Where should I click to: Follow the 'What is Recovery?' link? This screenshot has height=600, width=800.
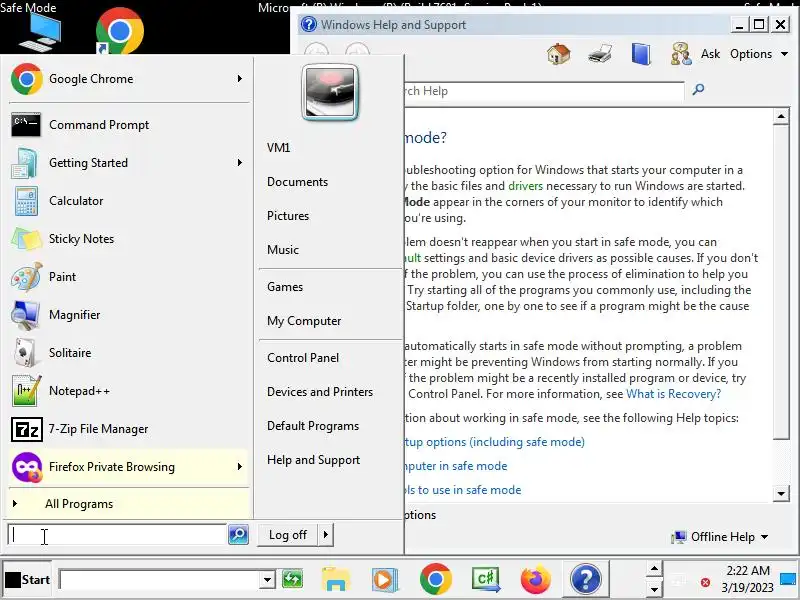click(x=673, y=394)
